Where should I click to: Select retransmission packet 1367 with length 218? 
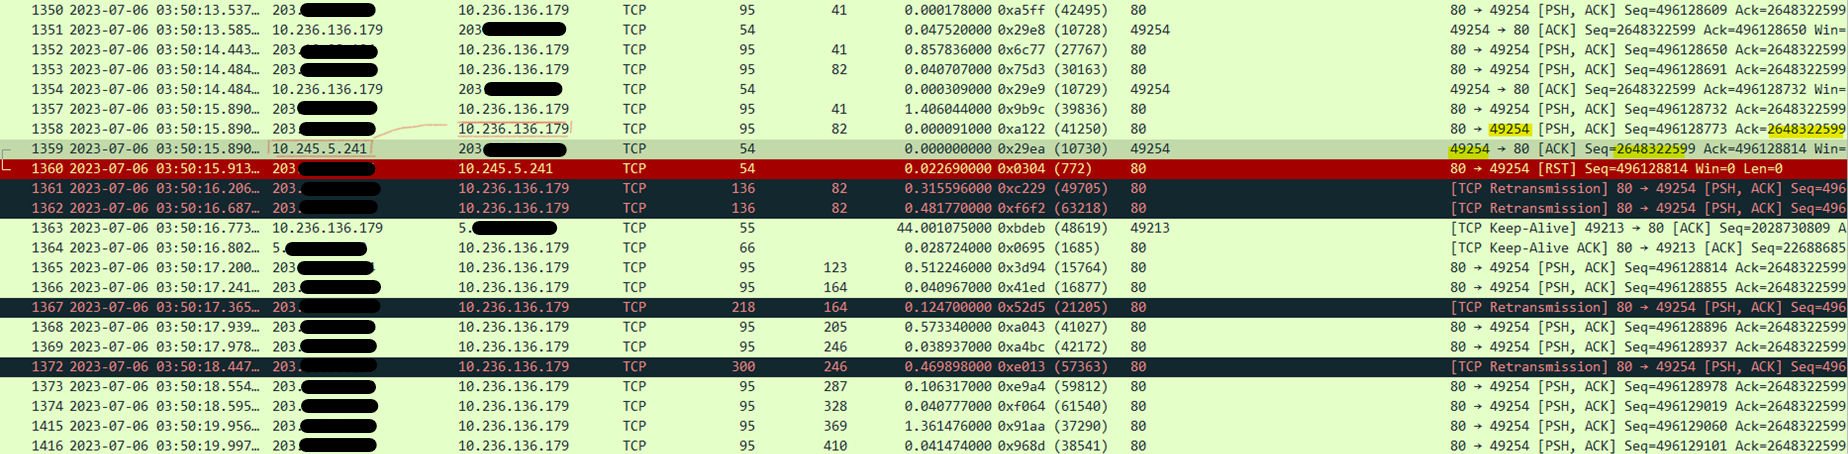click(924, 307)
